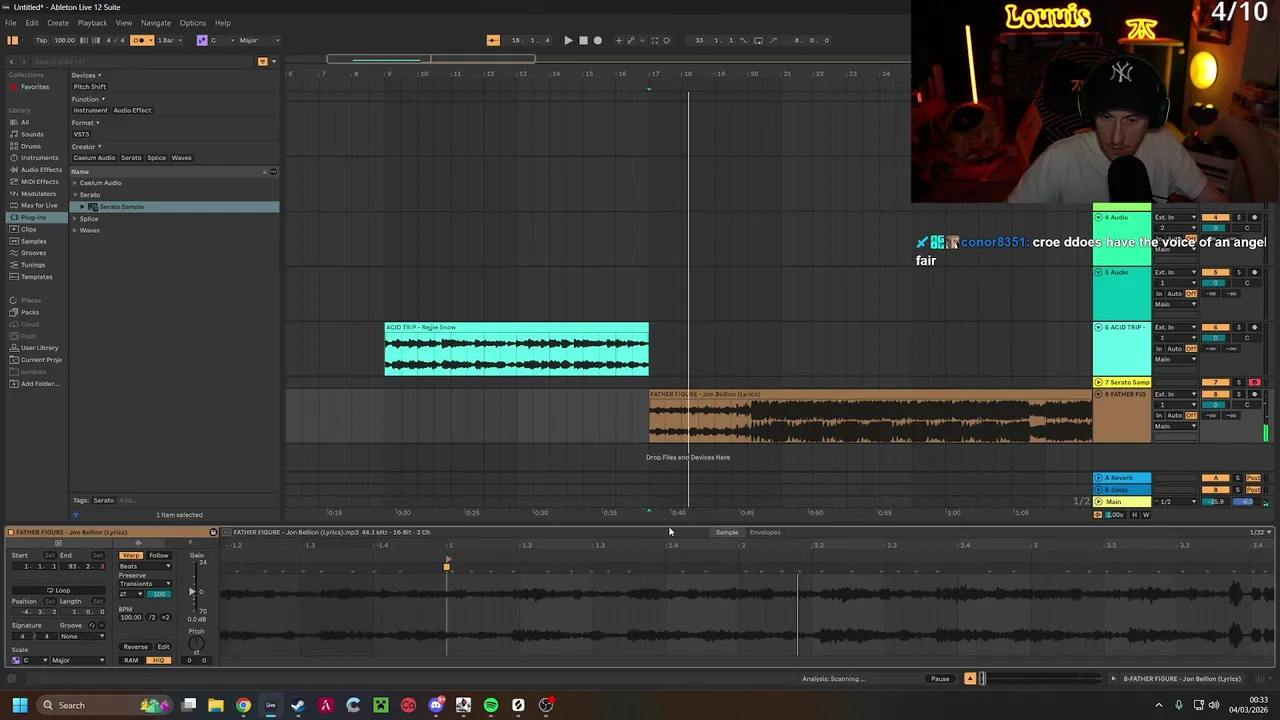The height and width of the screenshot is (720, 1280).
Task: Open Spotify from the taskbar
Action: (490, 705)
